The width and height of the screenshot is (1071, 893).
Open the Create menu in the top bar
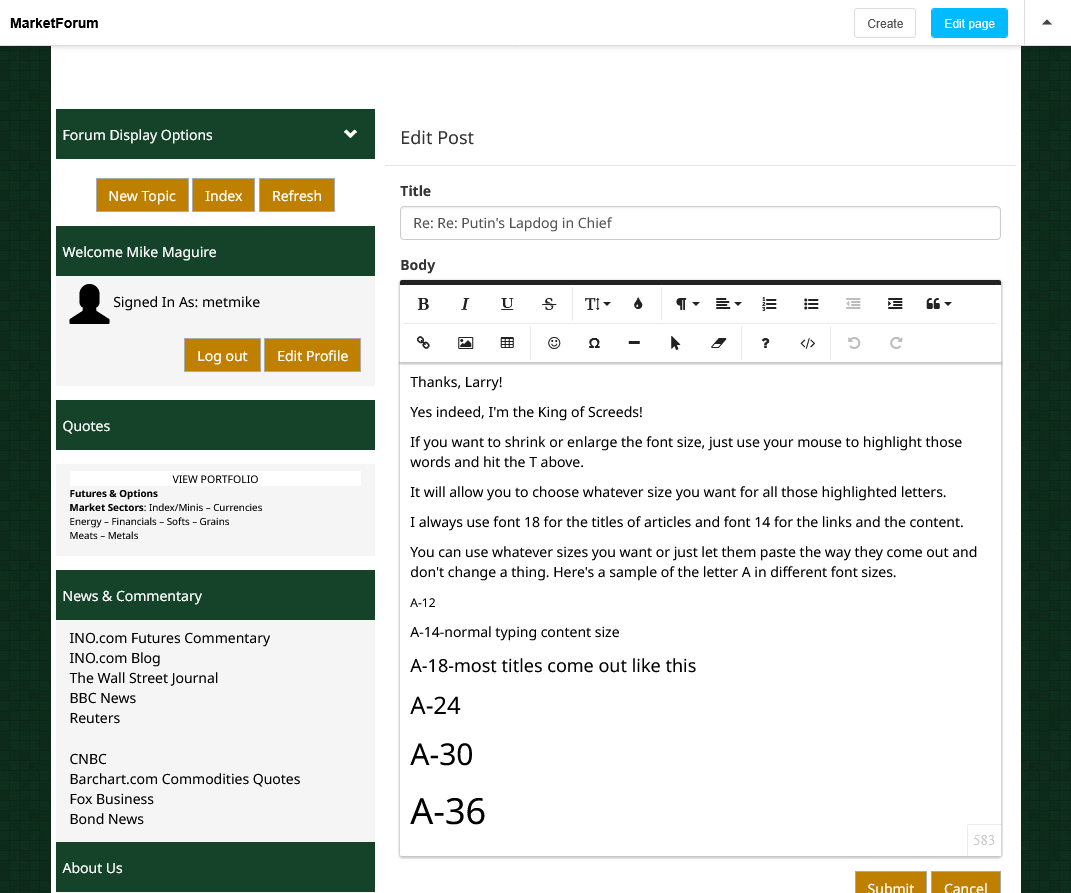click(884, 23)
